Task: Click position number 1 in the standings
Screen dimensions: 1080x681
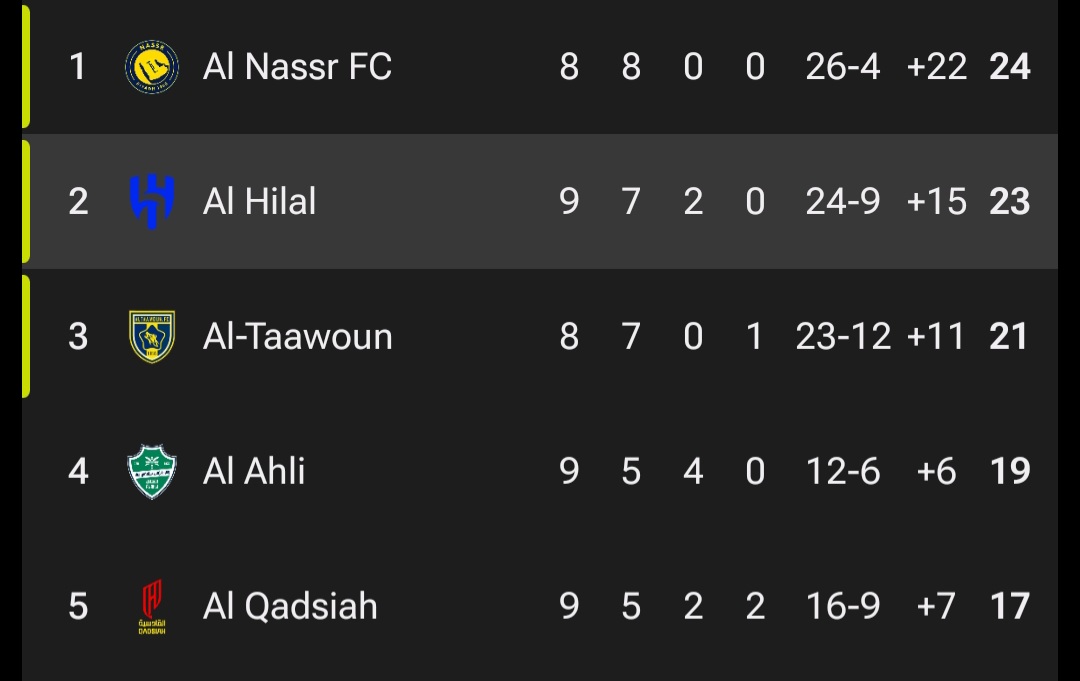Action: coord(78,66)
